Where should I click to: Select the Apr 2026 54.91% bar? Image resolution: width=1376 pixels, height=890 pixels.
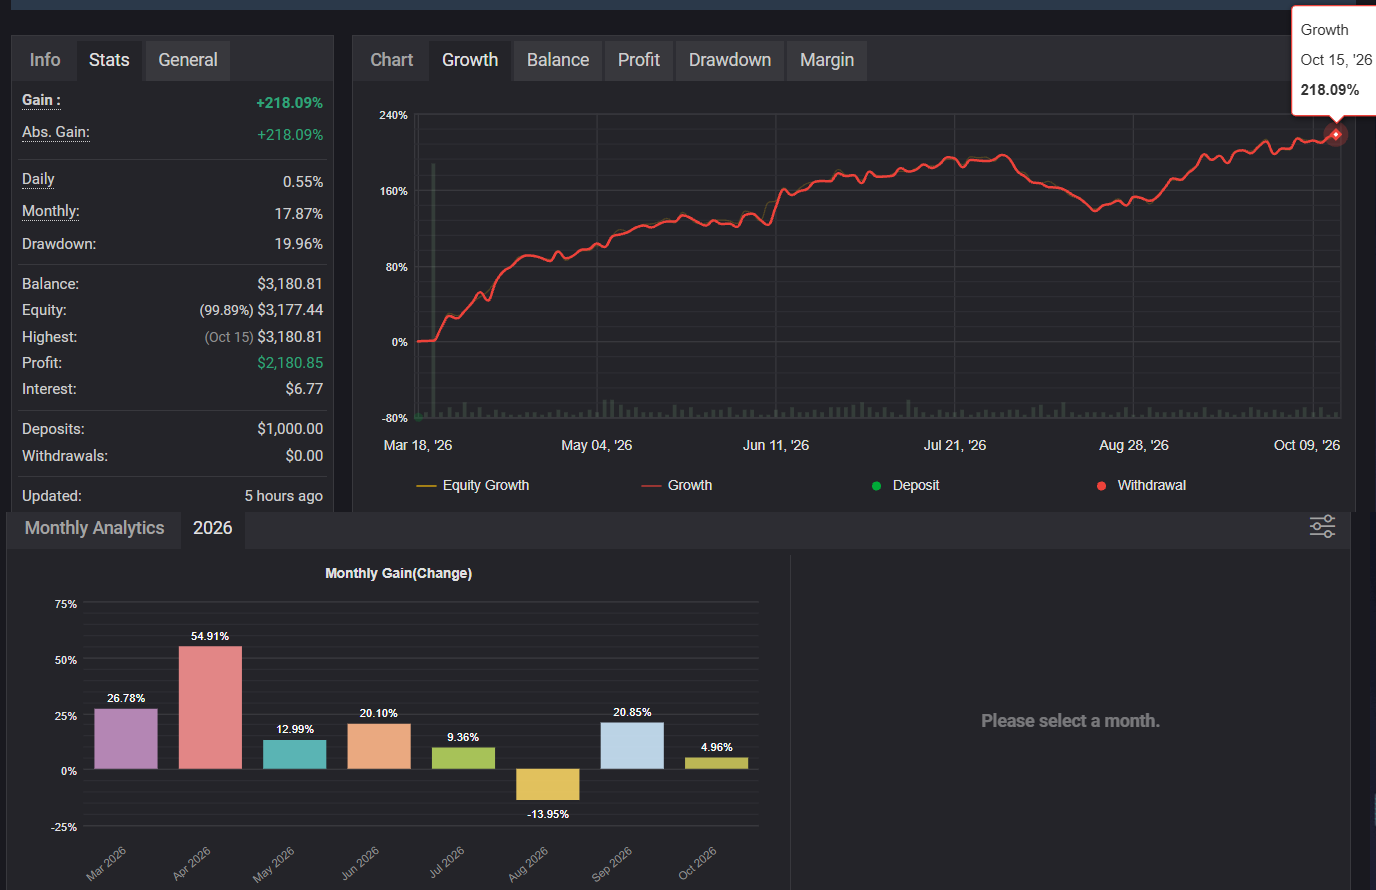coord(210,708)
